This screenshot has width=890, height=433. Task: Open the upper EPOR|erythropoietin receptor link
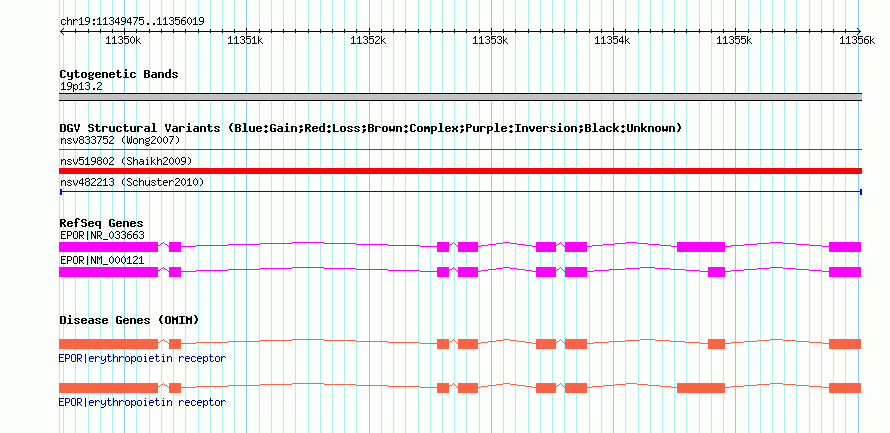pos(142,359)
